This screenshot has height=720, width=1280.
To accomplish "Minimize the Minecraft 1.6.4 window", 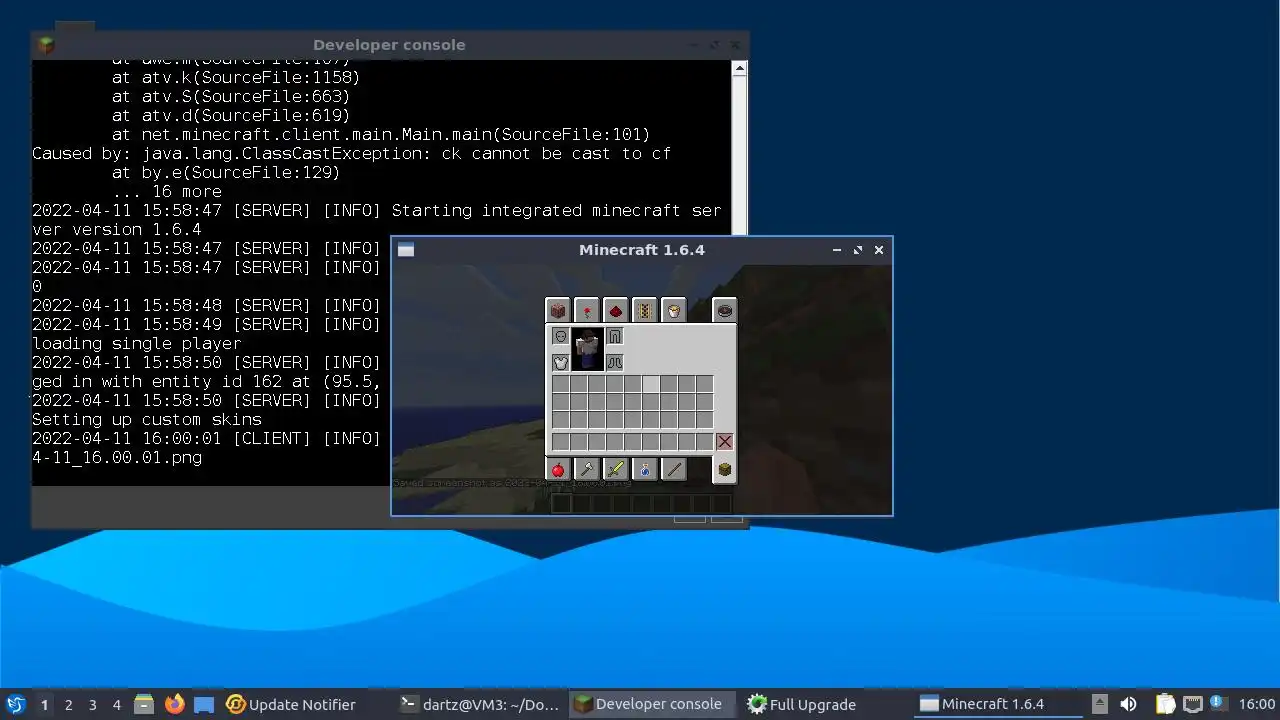I will pyautogui.click(x=837, y=250).
